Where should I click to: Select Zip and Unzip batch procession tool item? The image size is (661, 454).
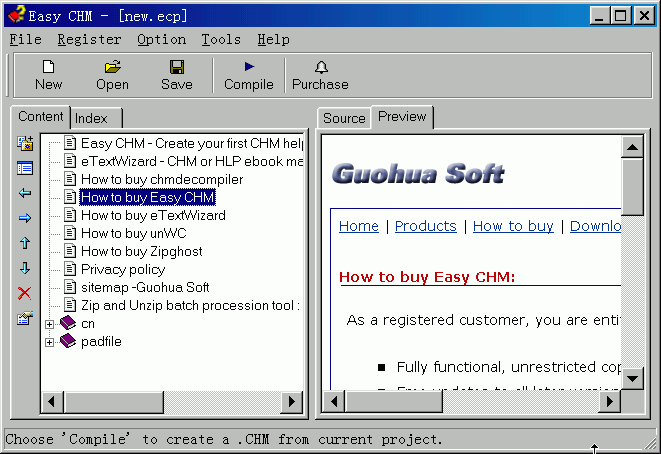[191, 306]
